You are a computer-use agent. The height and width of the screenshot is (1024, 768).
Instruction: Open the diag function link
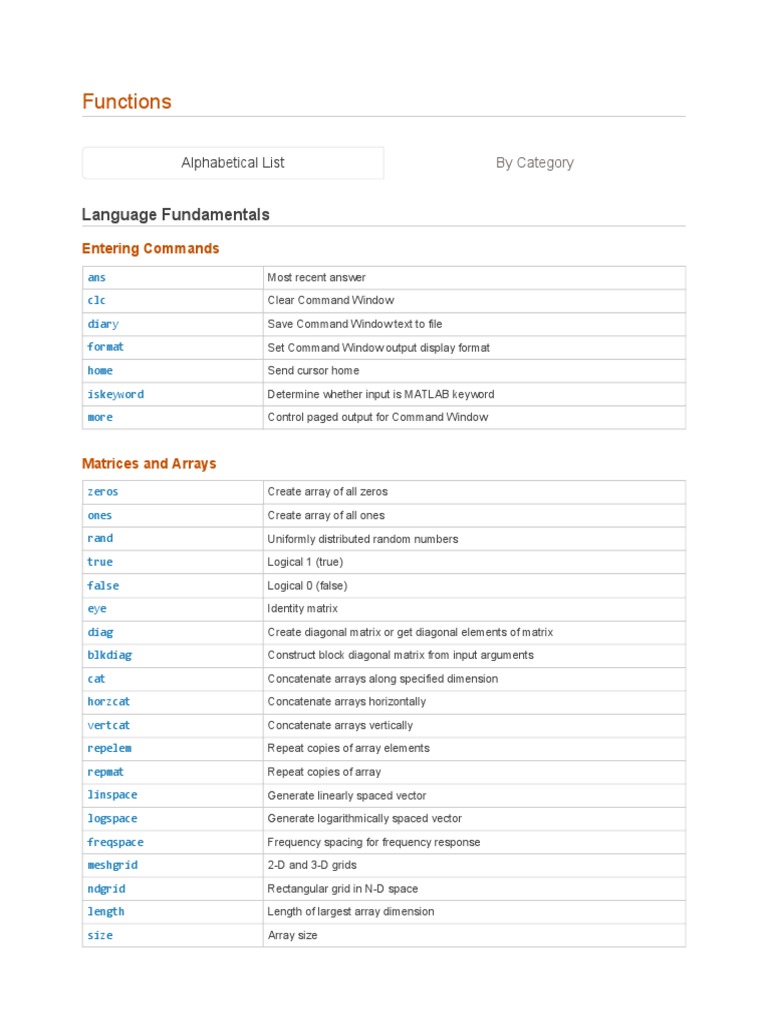tap(99, 632)
